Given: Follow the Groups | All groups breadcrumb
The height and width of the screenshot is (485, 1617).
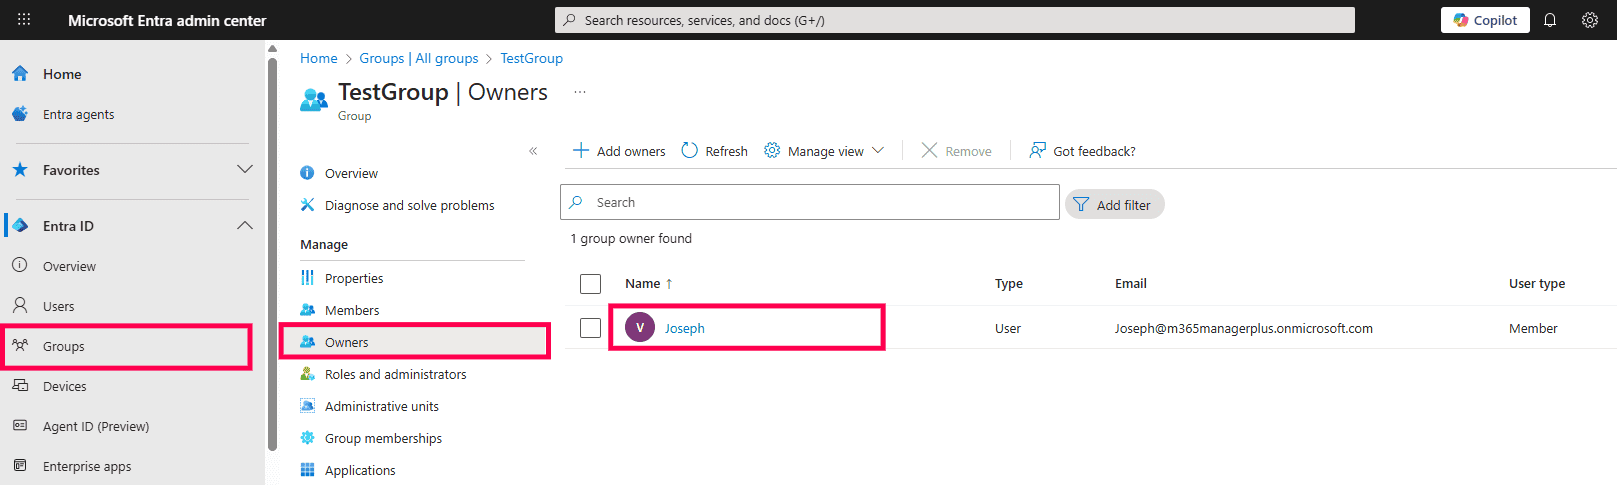Looking at the screenshot, I should point(419,58).
